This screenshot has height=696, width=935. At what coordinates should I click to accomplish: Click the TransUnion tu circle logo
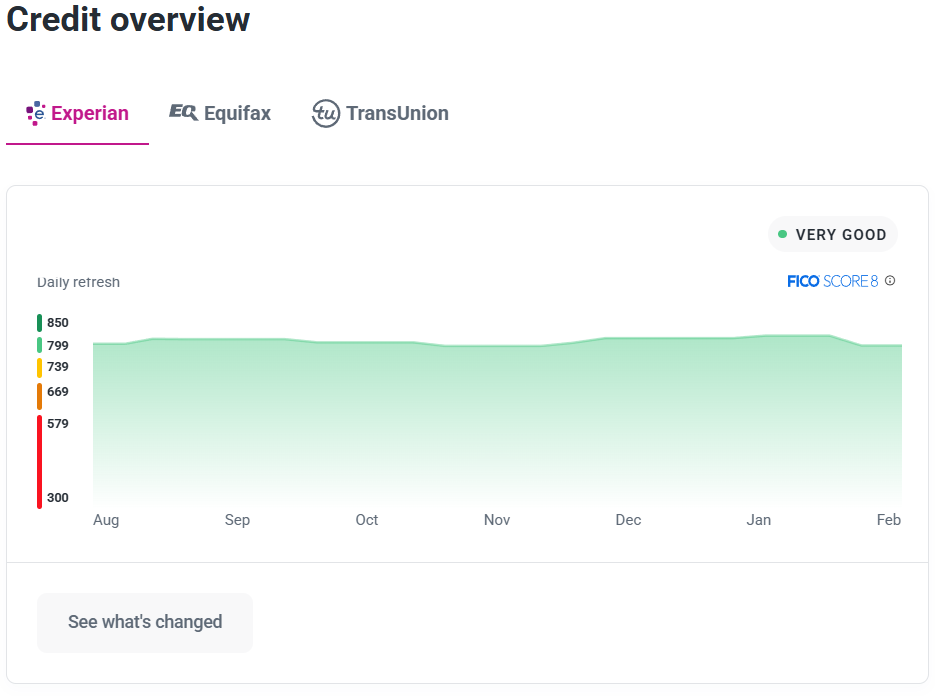pos(325,114)
